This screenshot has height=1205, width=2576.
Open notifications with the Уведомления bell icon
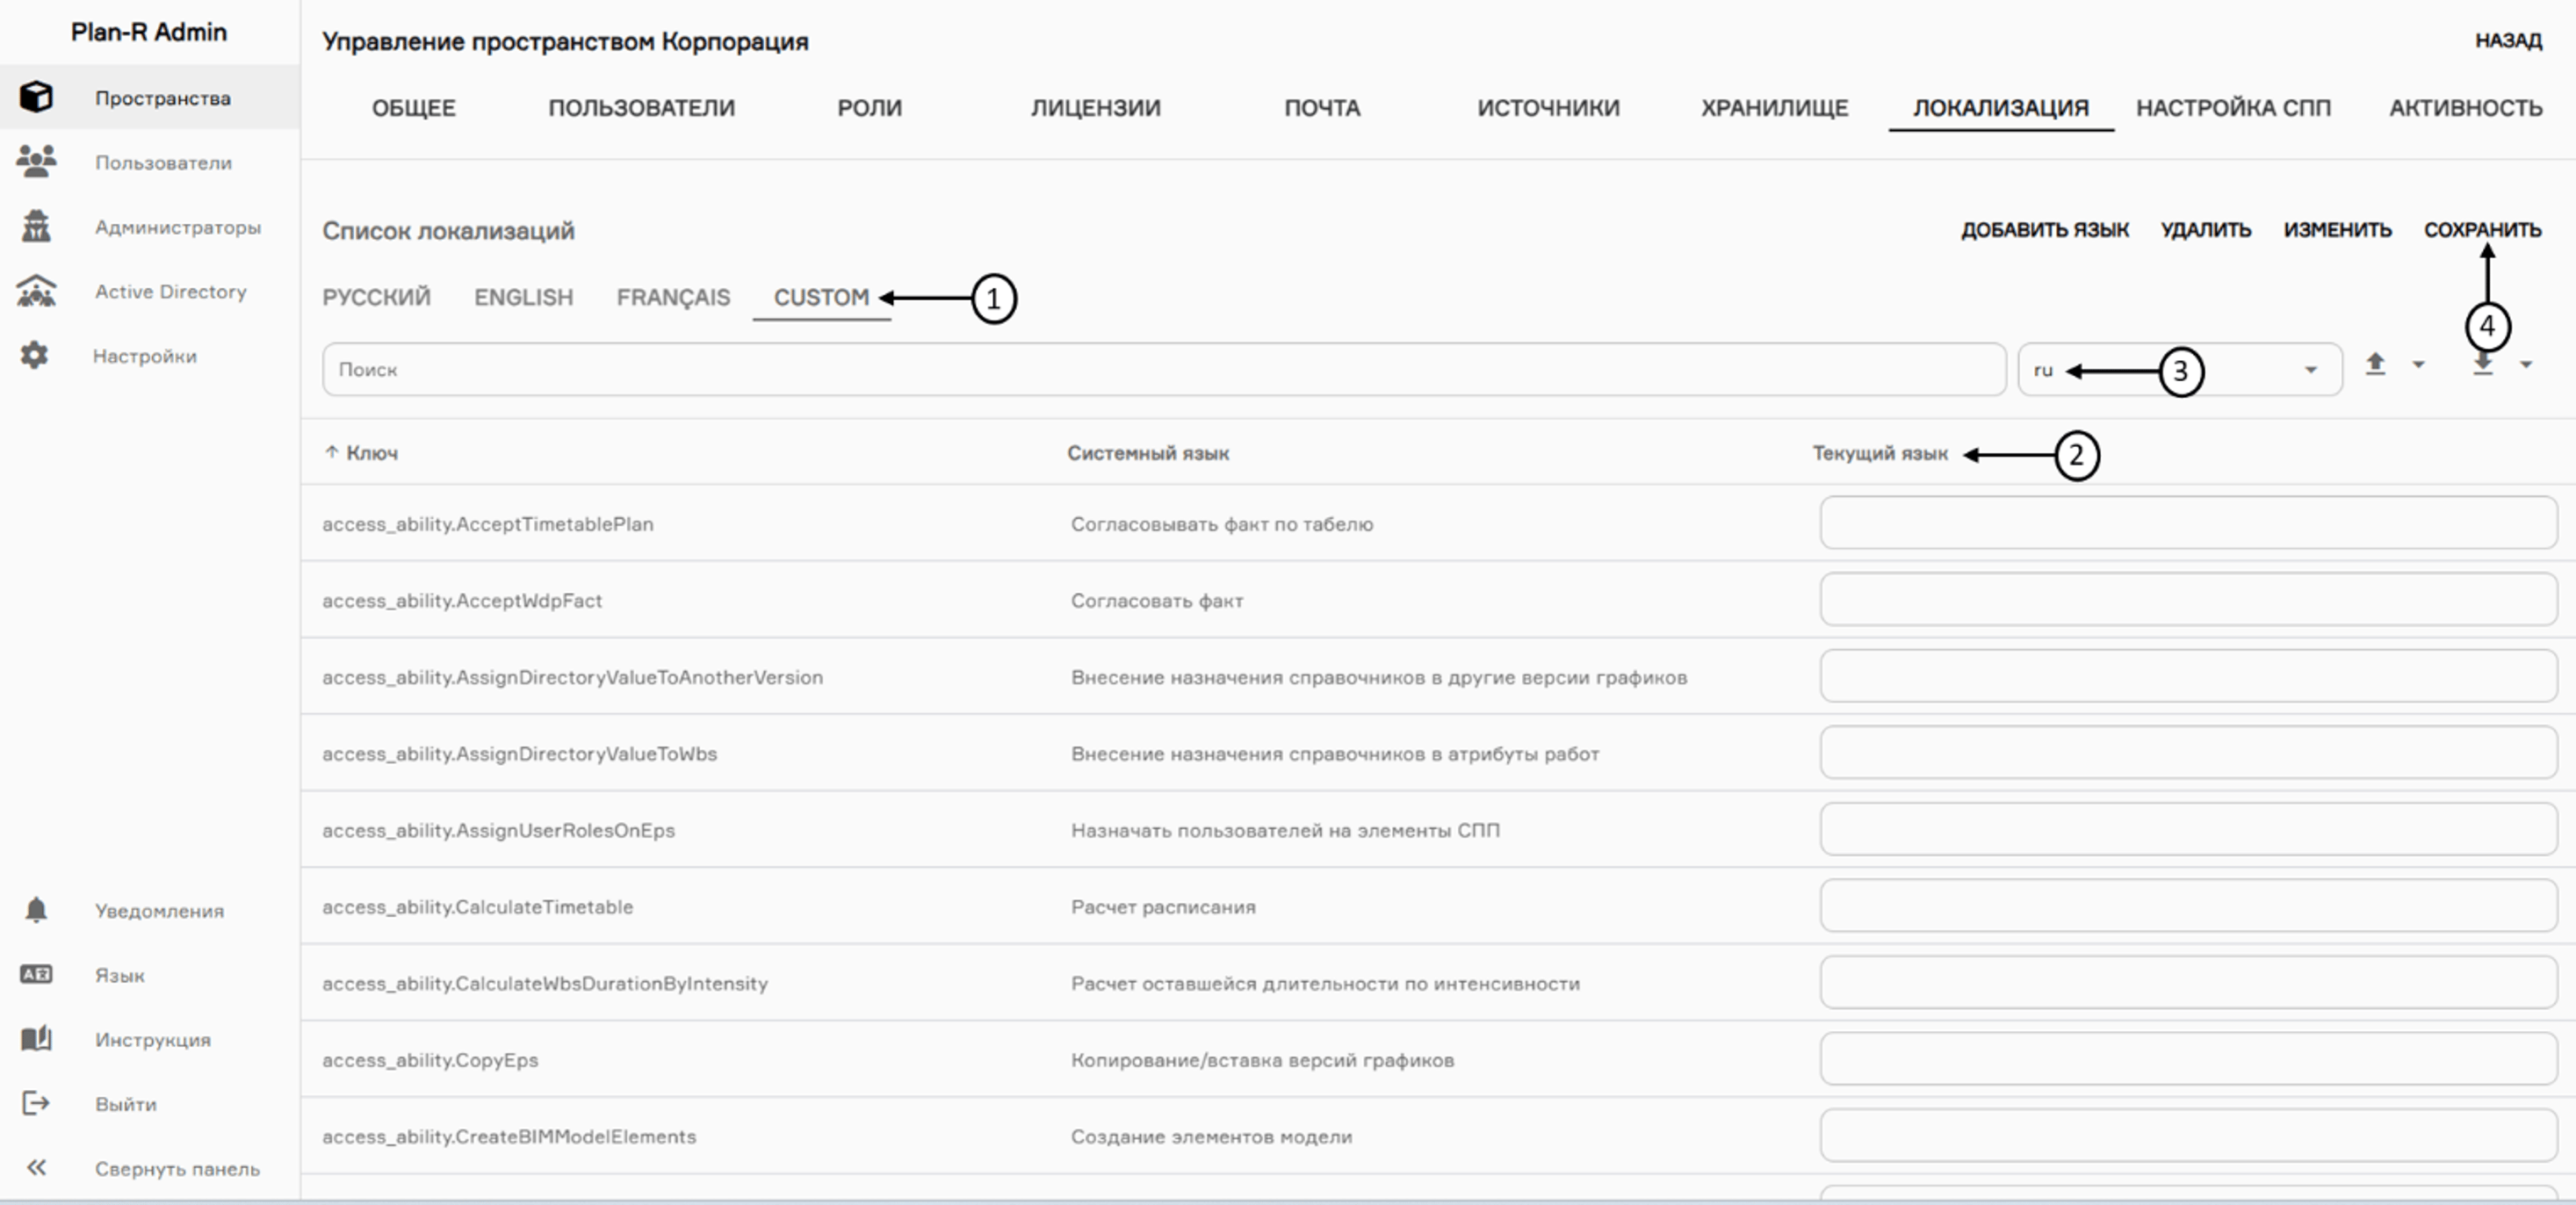[36, 910]
